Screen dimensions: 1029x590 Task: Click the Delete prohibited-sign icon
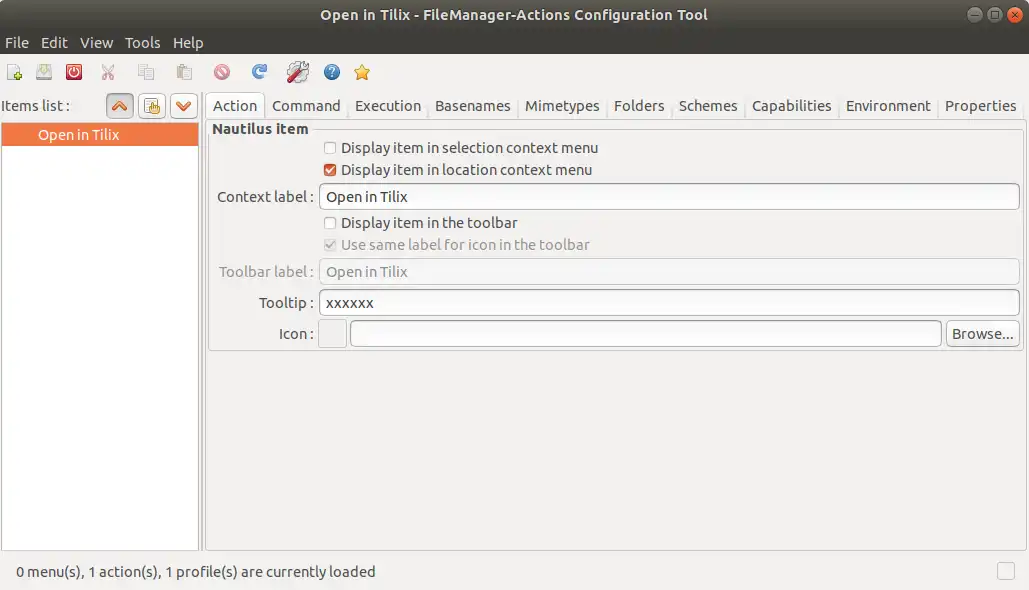point(222,72)
